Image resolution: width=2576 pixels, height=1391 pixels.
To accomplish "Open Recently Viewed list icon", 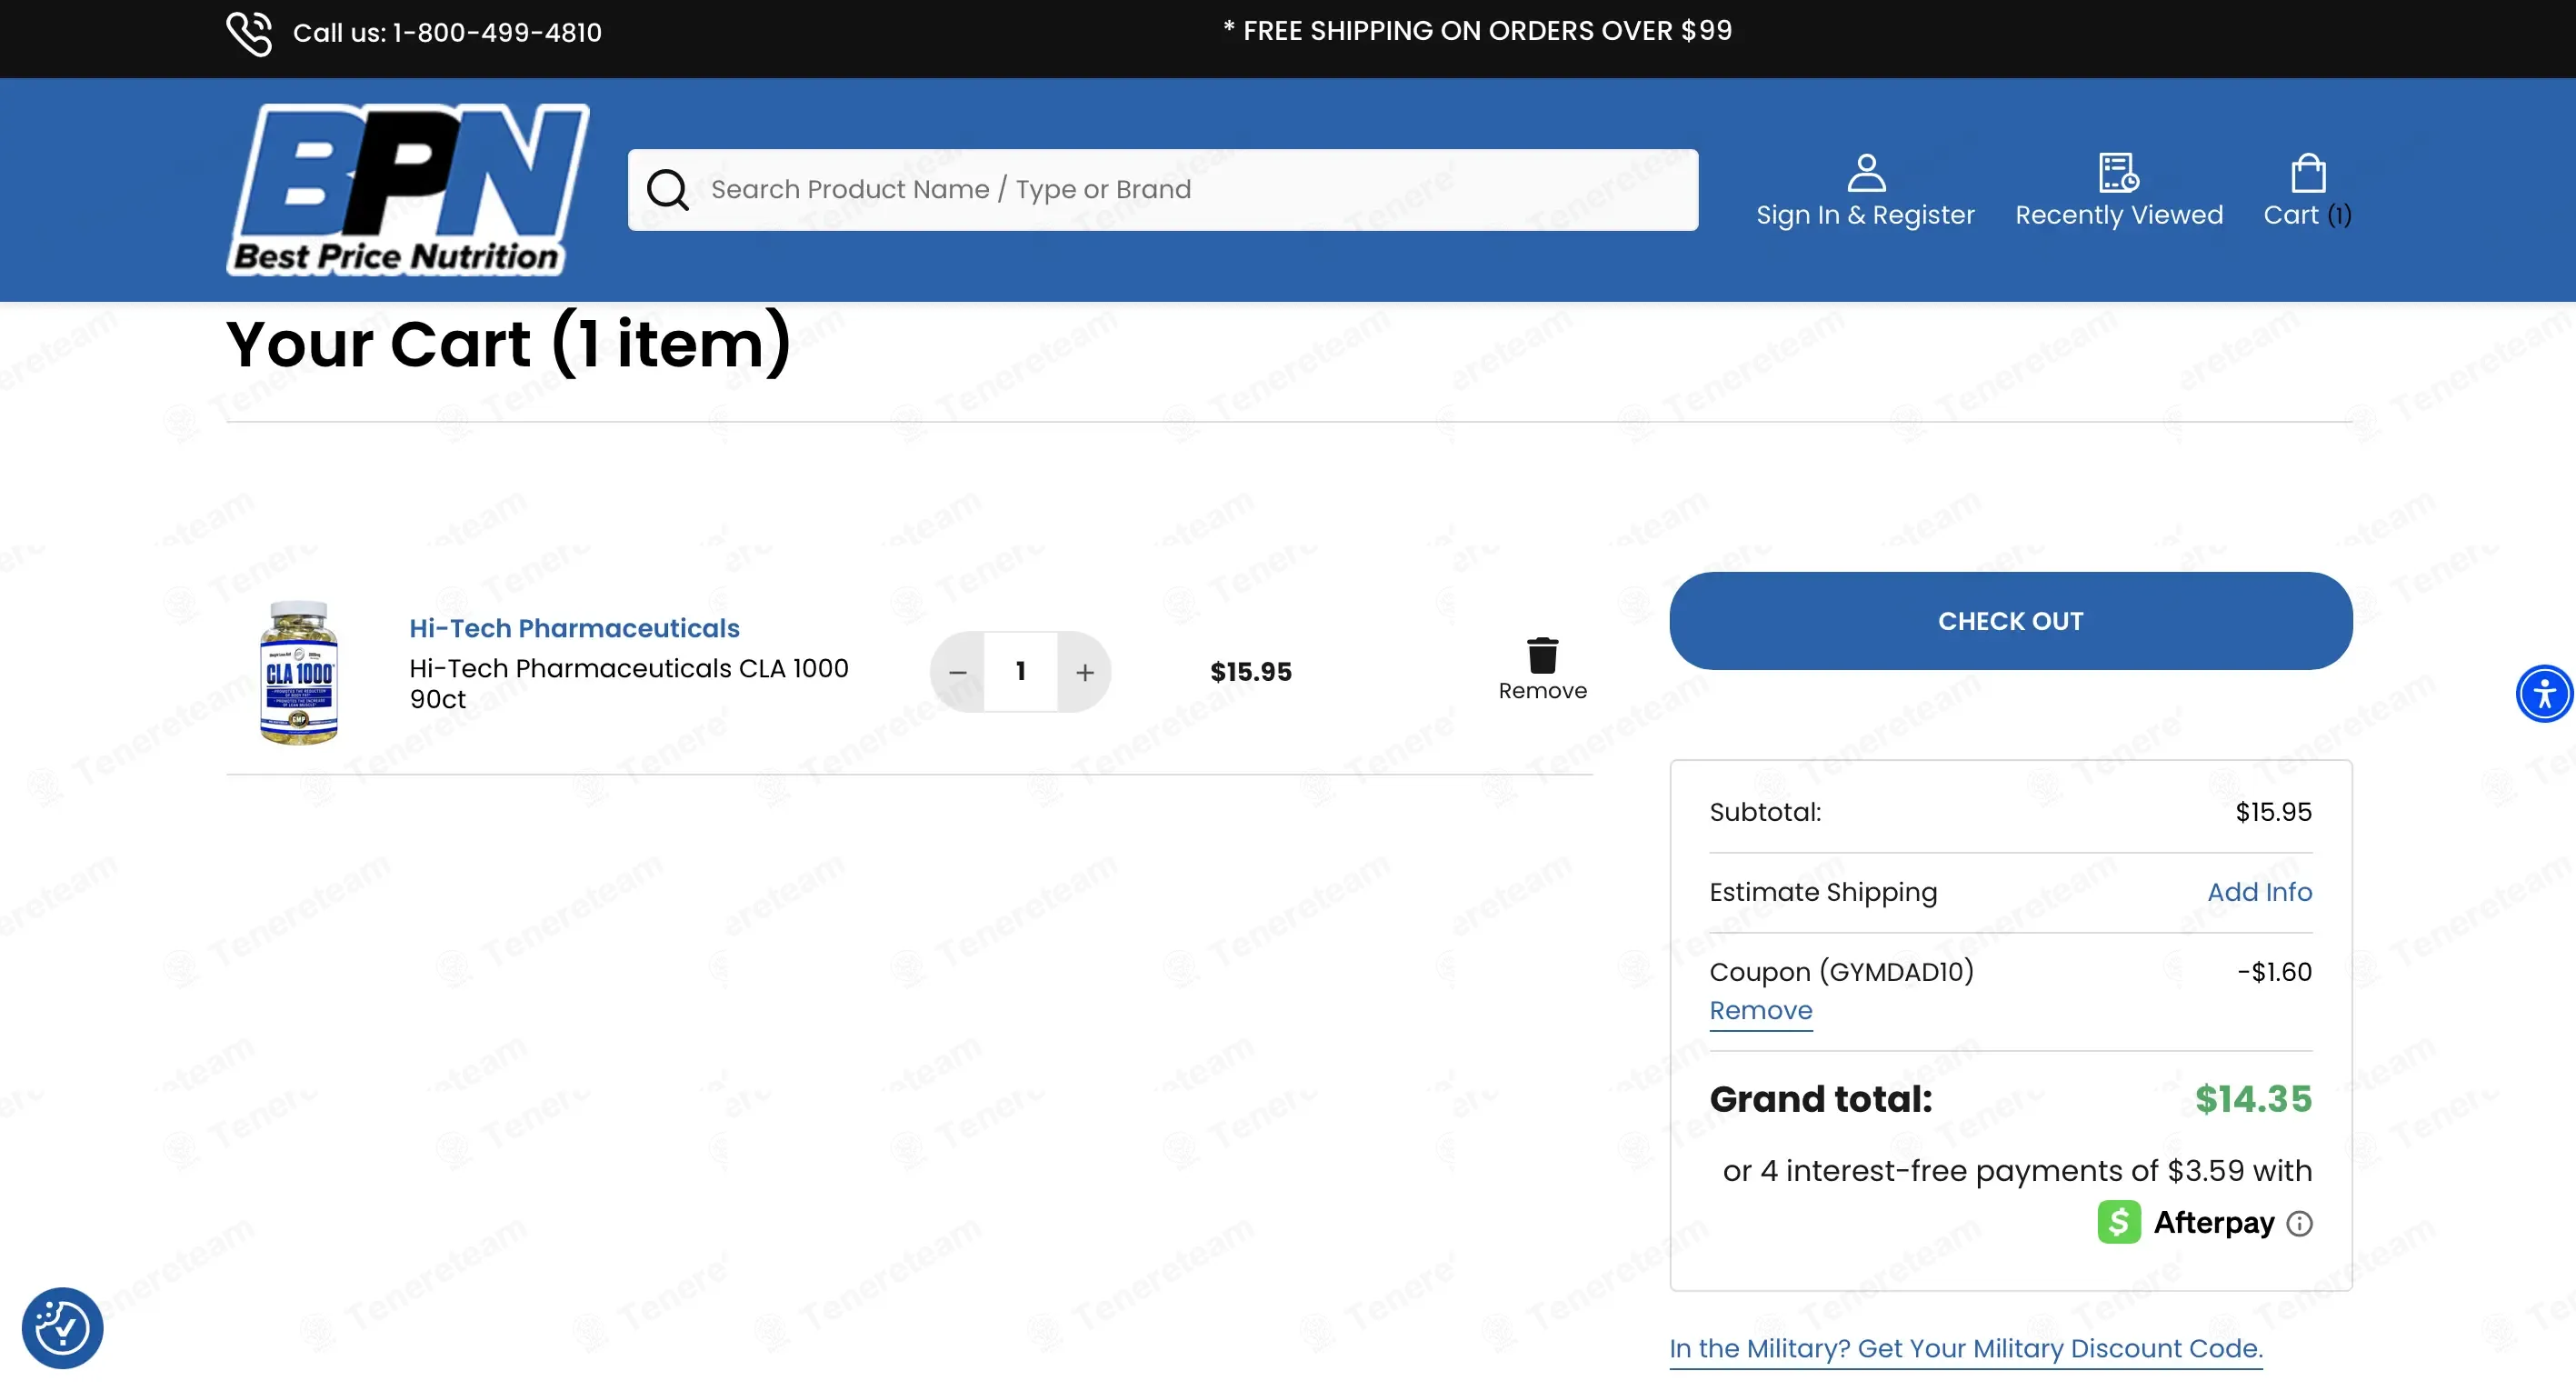I will point(2119,172).
